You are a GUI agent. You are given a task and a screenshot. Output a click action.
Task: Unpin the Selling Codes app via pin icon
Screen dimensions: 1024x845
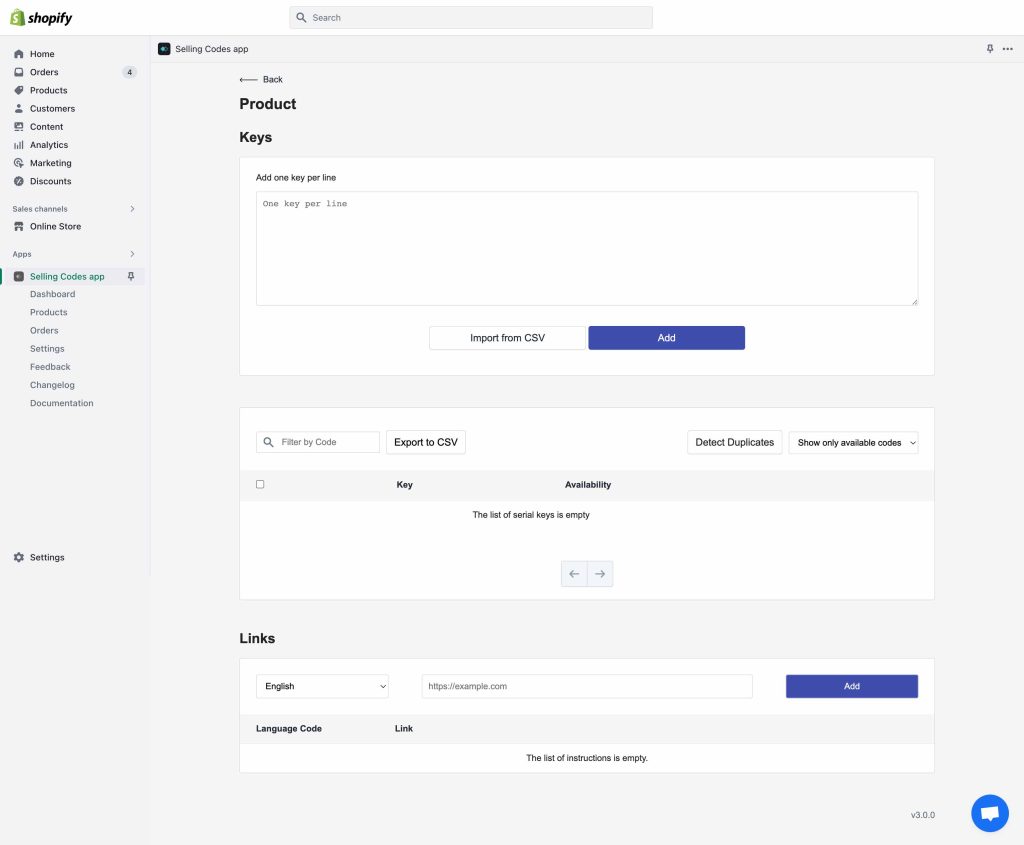point(131,276)
